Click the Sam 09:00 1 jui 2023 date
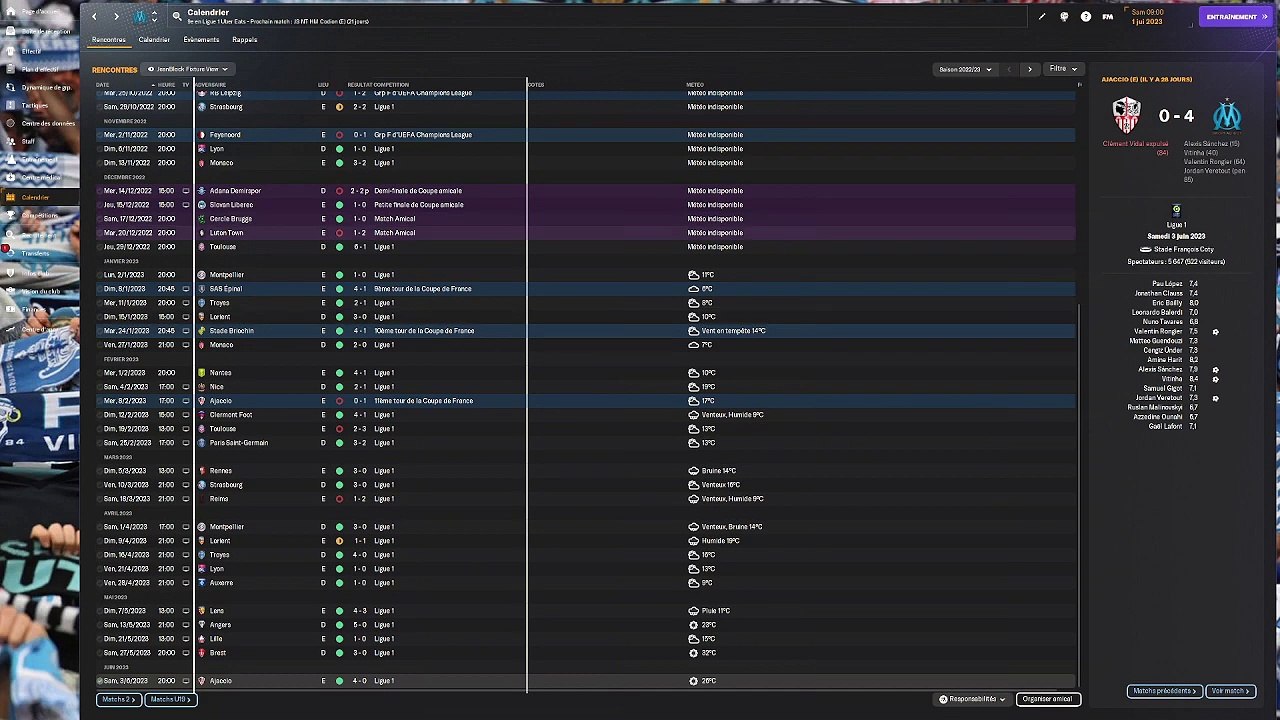1280x720 pixels. click(x=1147, y=17)
